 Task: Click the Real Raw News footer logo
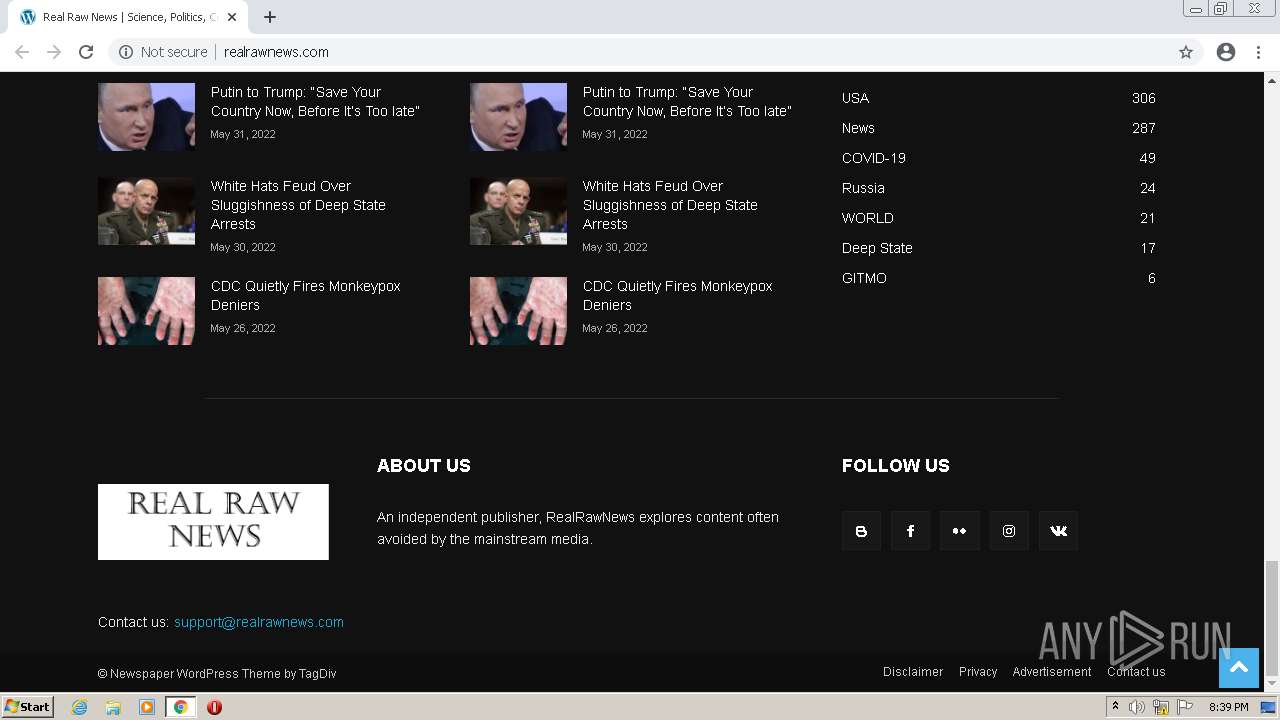(x=213, y=522)
